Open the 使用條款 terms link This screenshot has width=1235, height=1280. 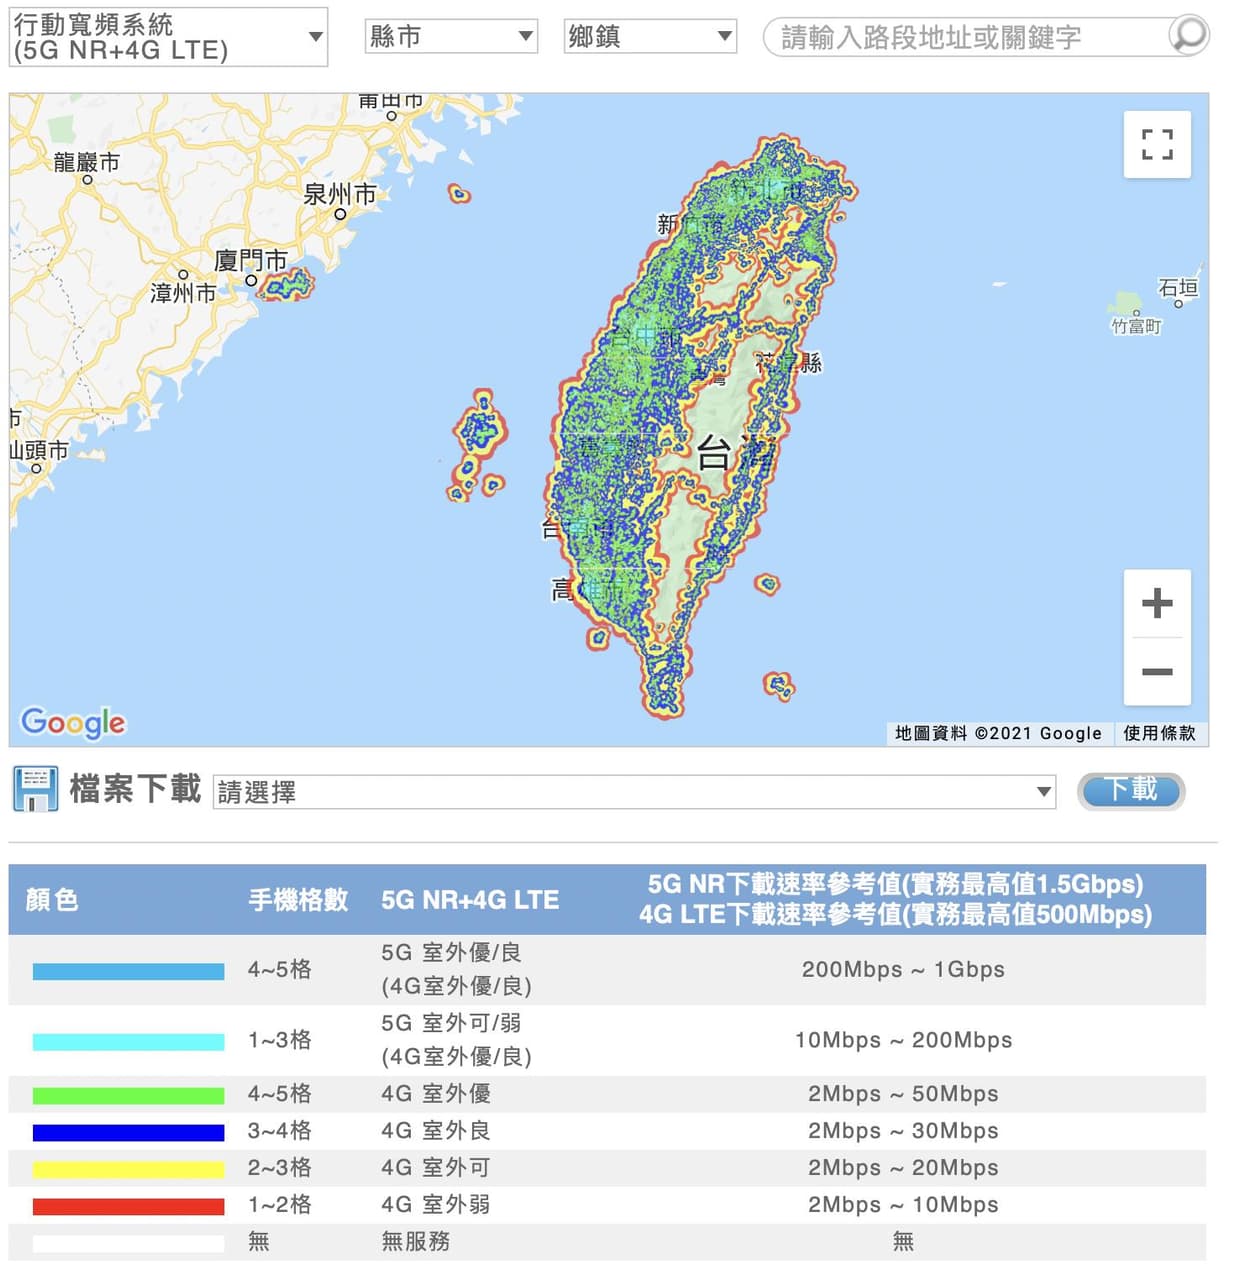tap(1159, 733)
